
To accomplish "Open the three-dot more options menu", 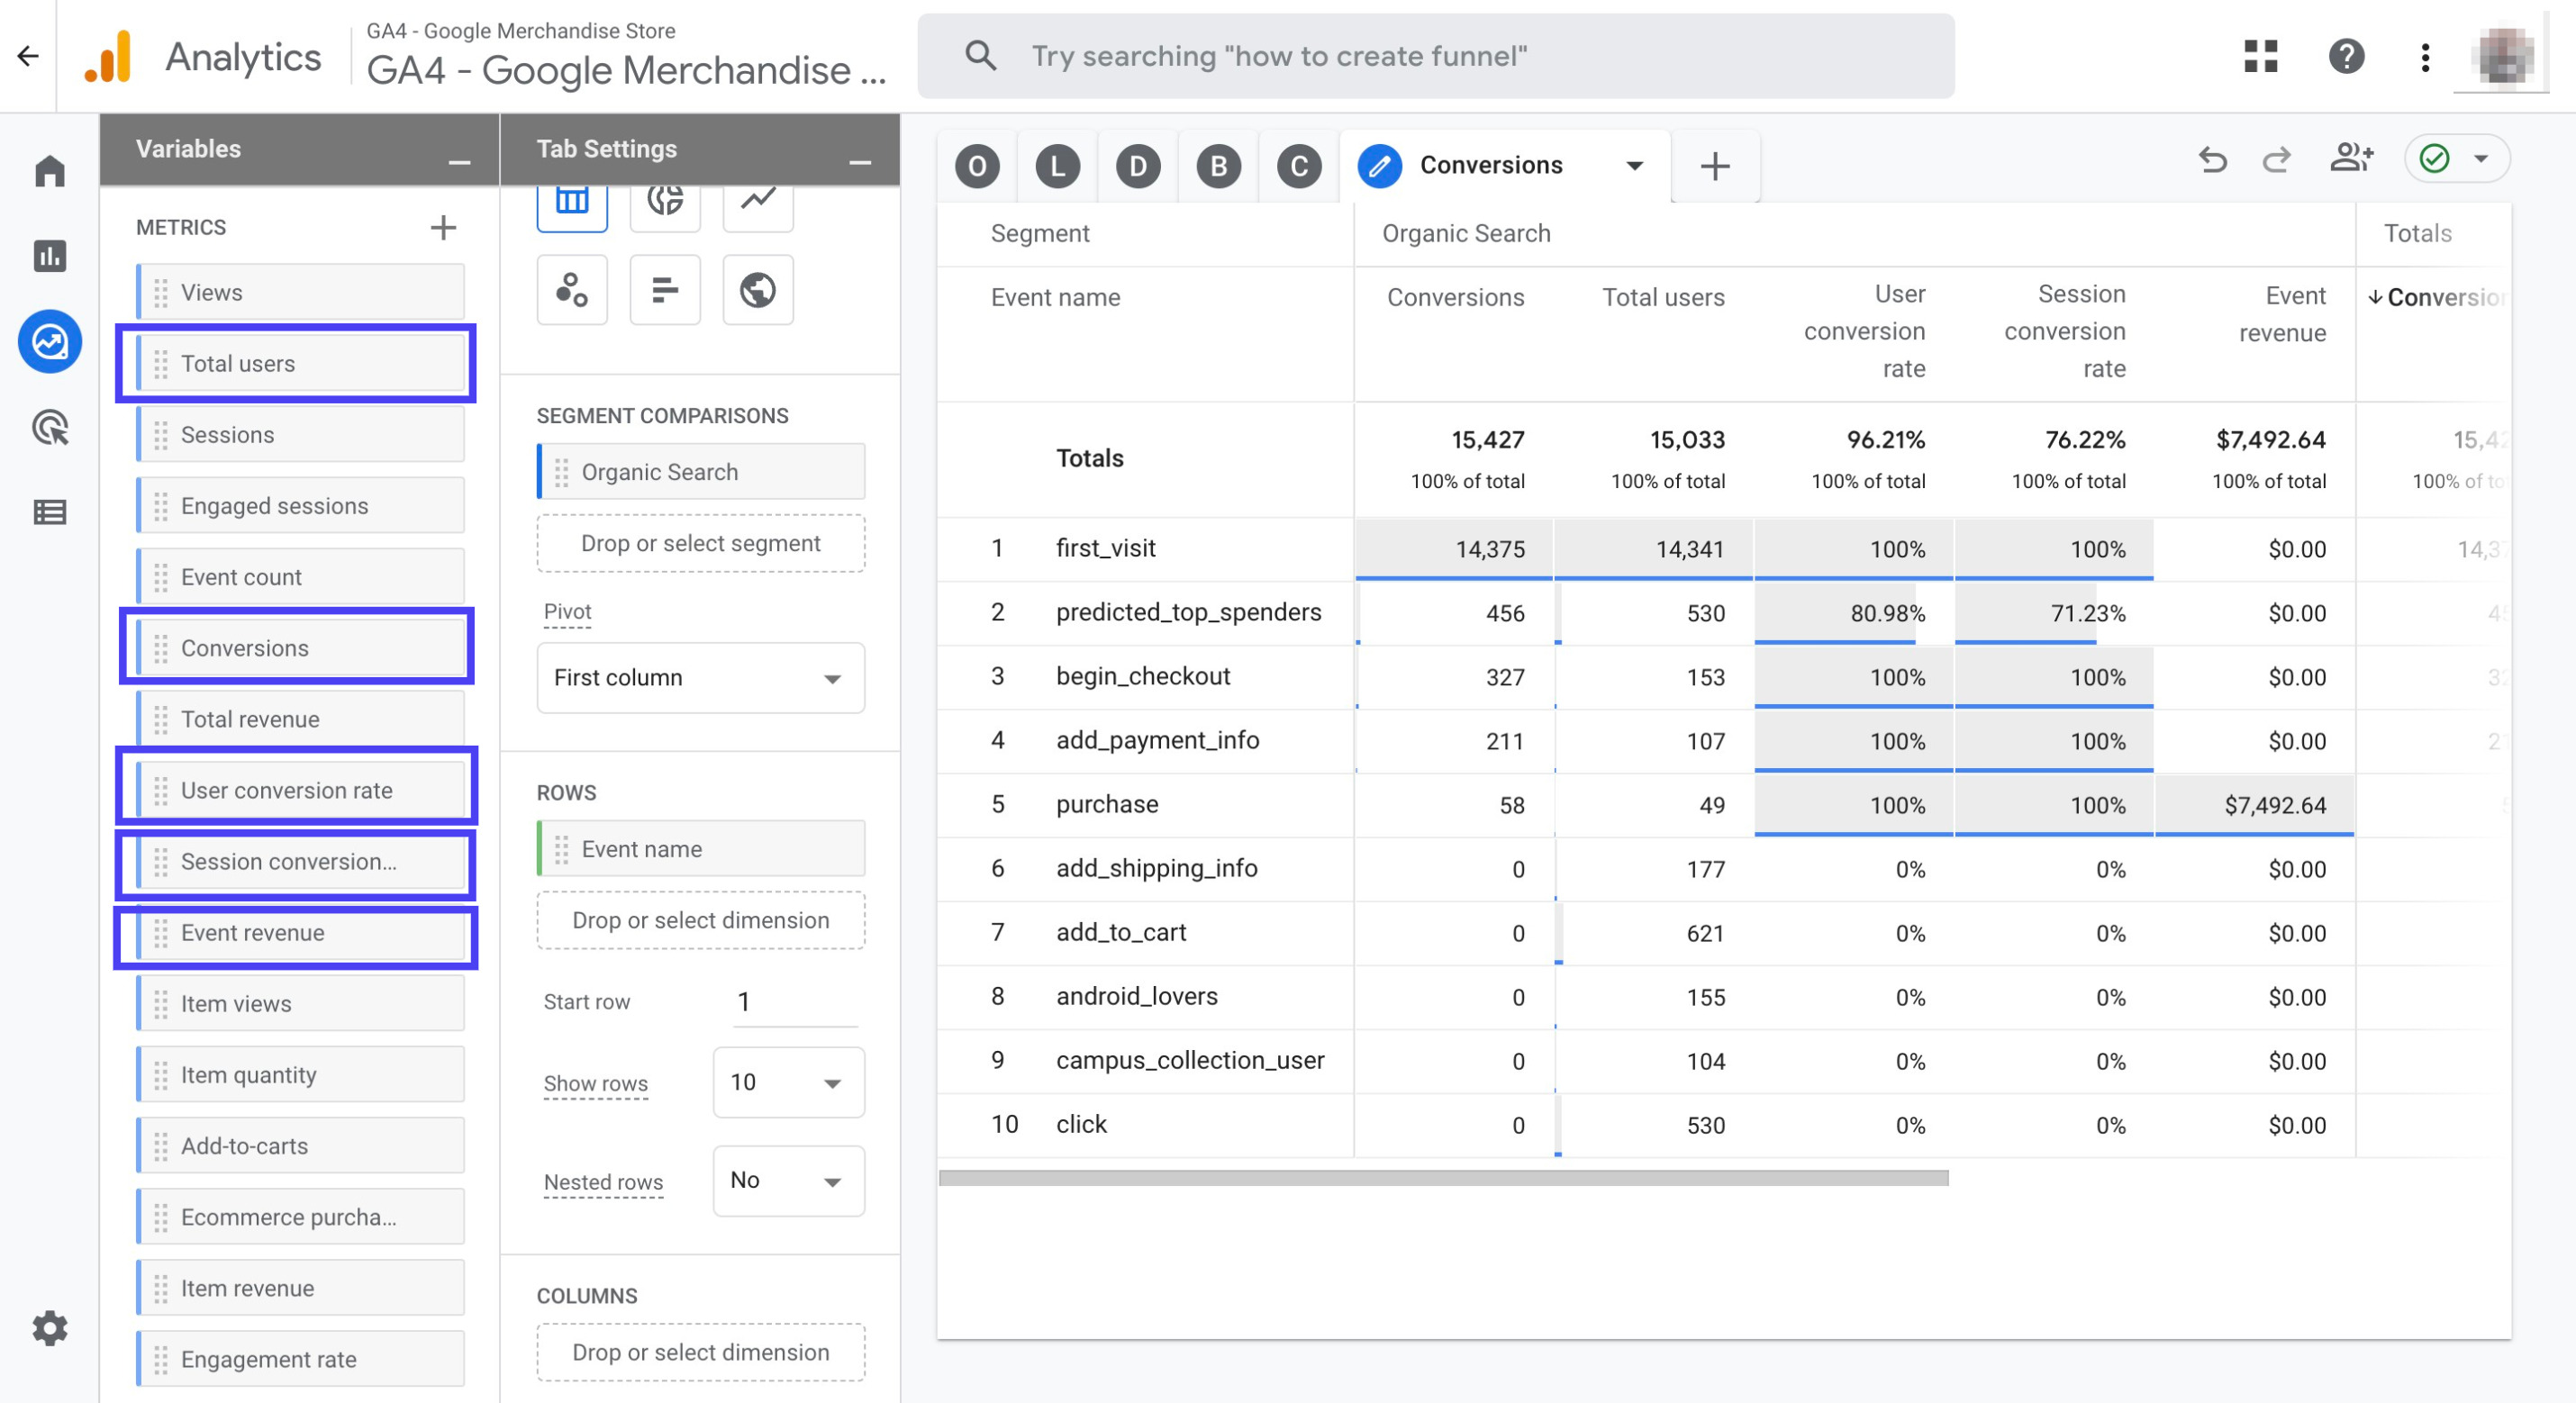I will pos(2425,56).
